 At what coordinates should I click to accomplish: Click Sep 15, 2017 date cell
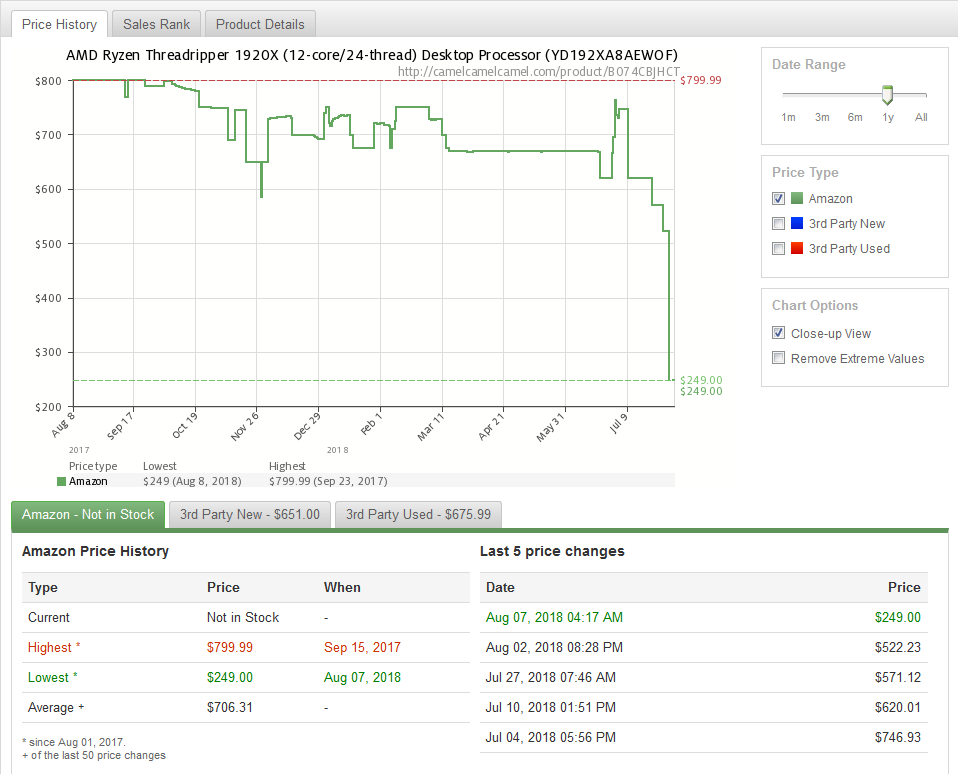[362, 648]
